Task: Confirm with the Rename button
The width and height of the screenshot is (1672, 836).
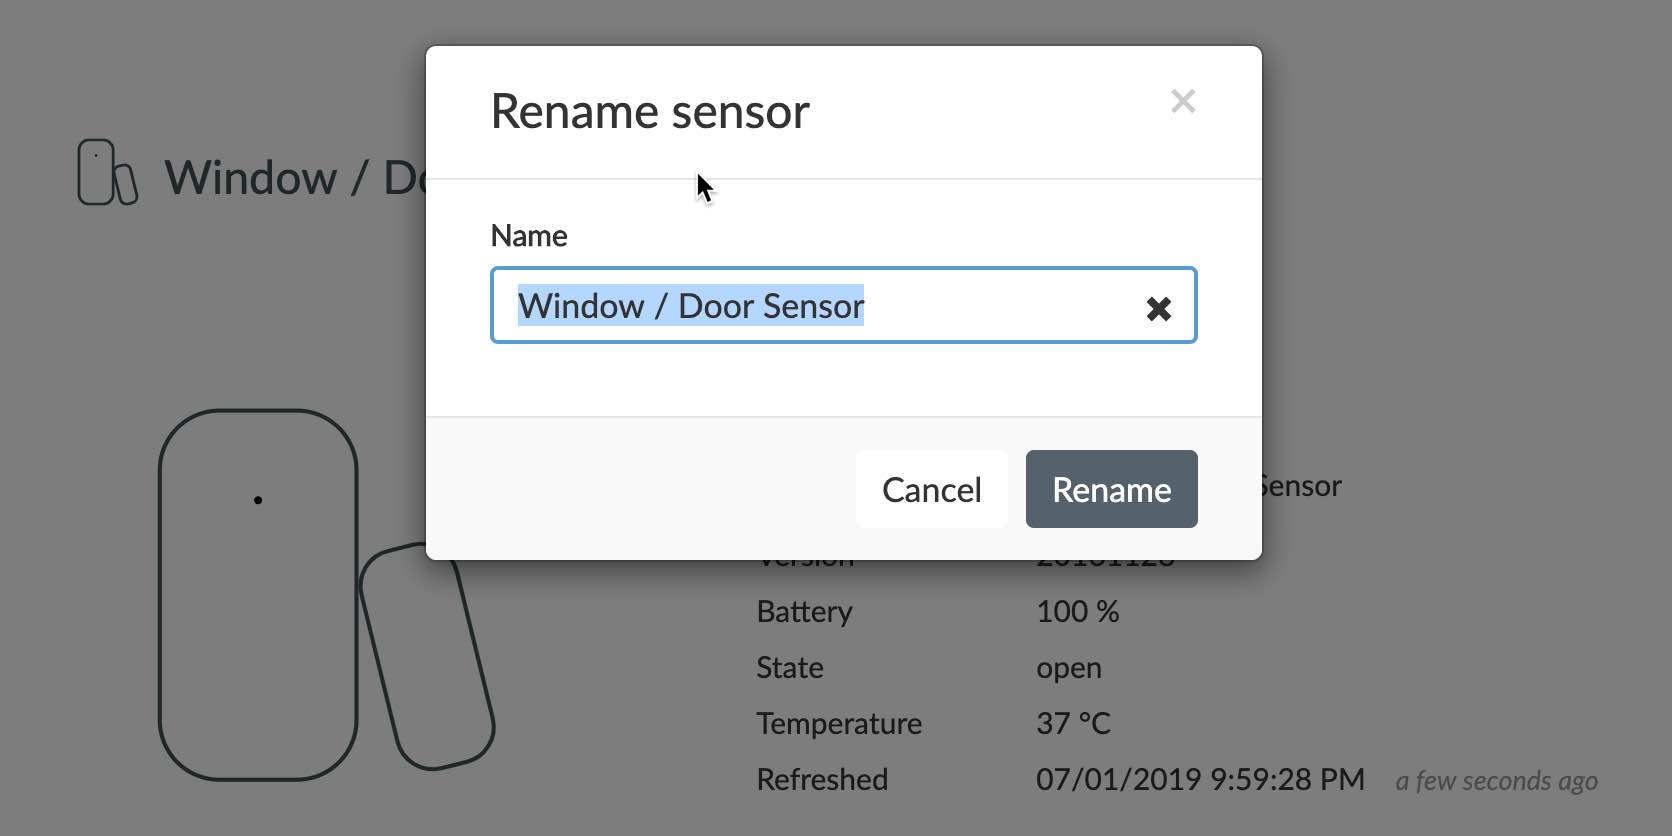Action: 1111,489
